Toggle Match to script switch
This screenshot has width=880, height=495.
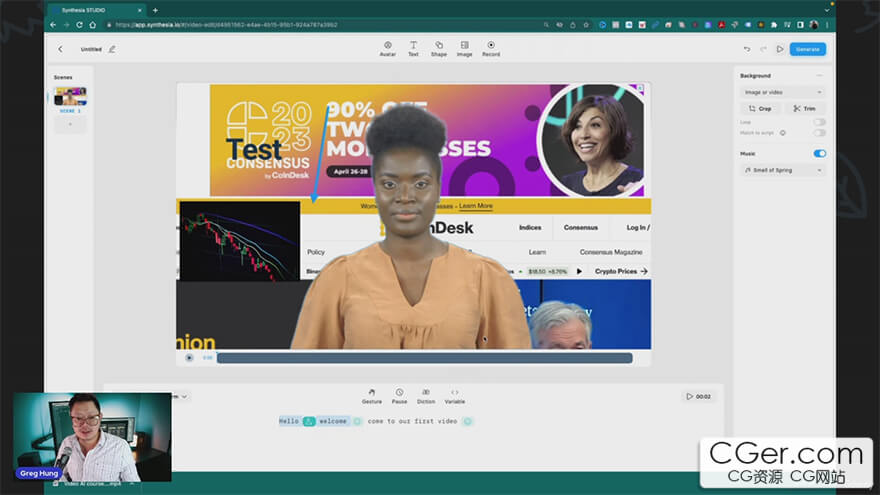(819, 133)
